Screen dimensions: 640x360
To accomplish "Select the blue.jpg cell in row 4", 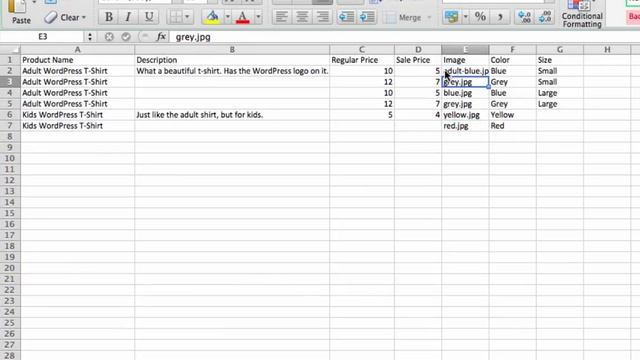I will point(465,93).
